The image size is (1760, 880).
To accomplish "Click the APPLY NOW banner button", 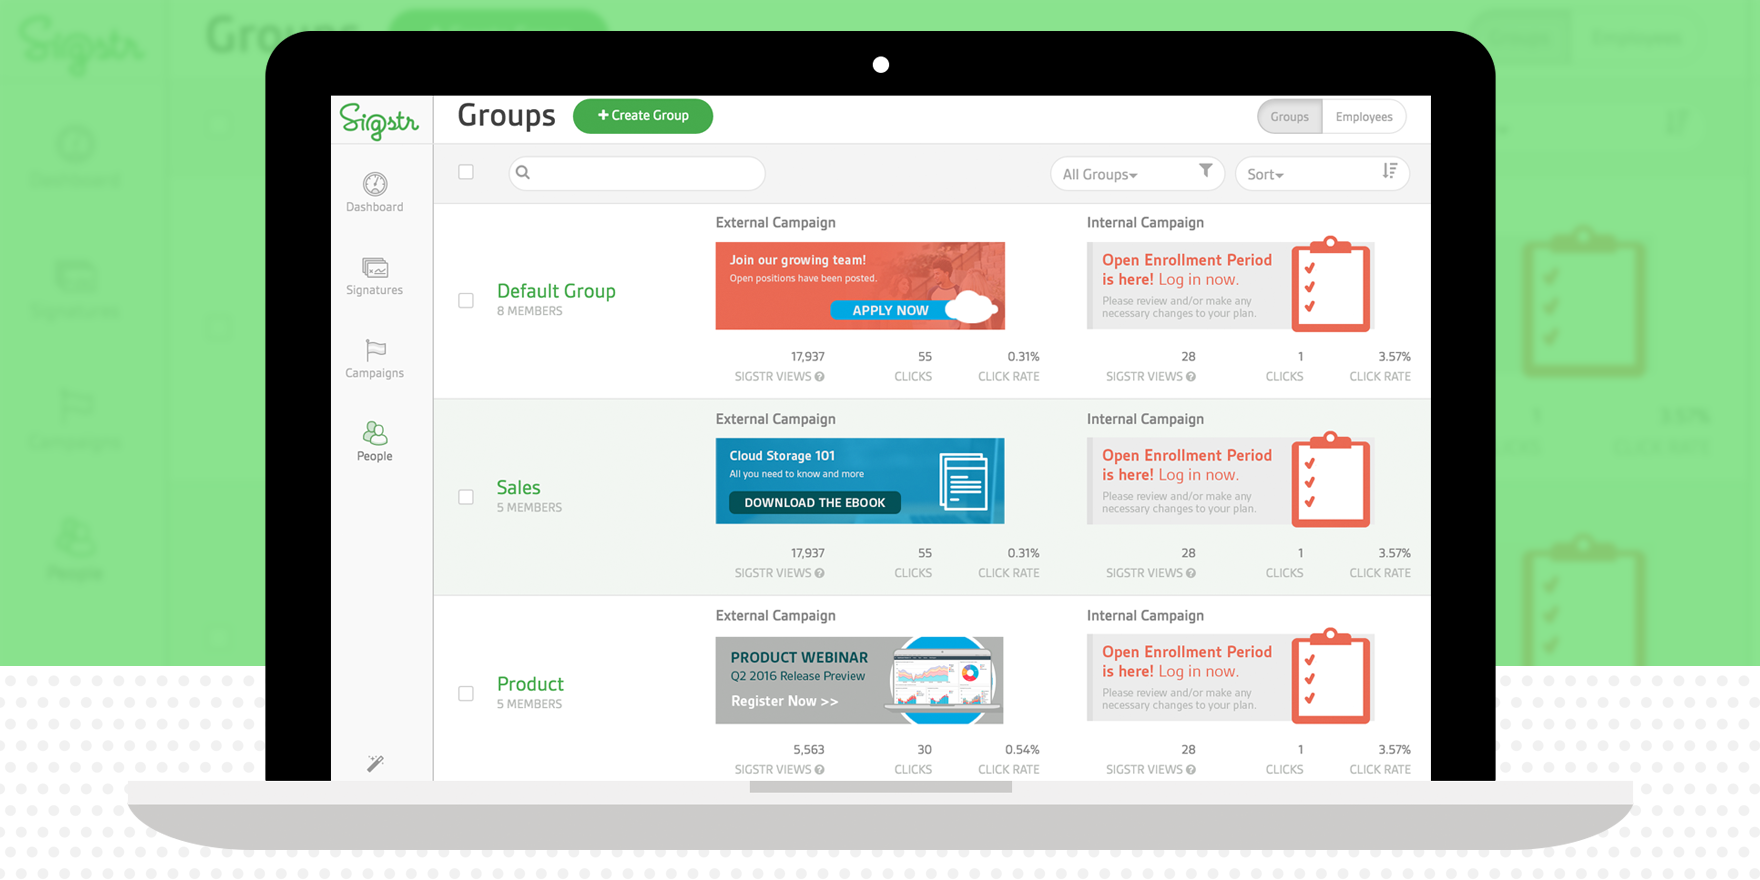I will coord(890,310).
